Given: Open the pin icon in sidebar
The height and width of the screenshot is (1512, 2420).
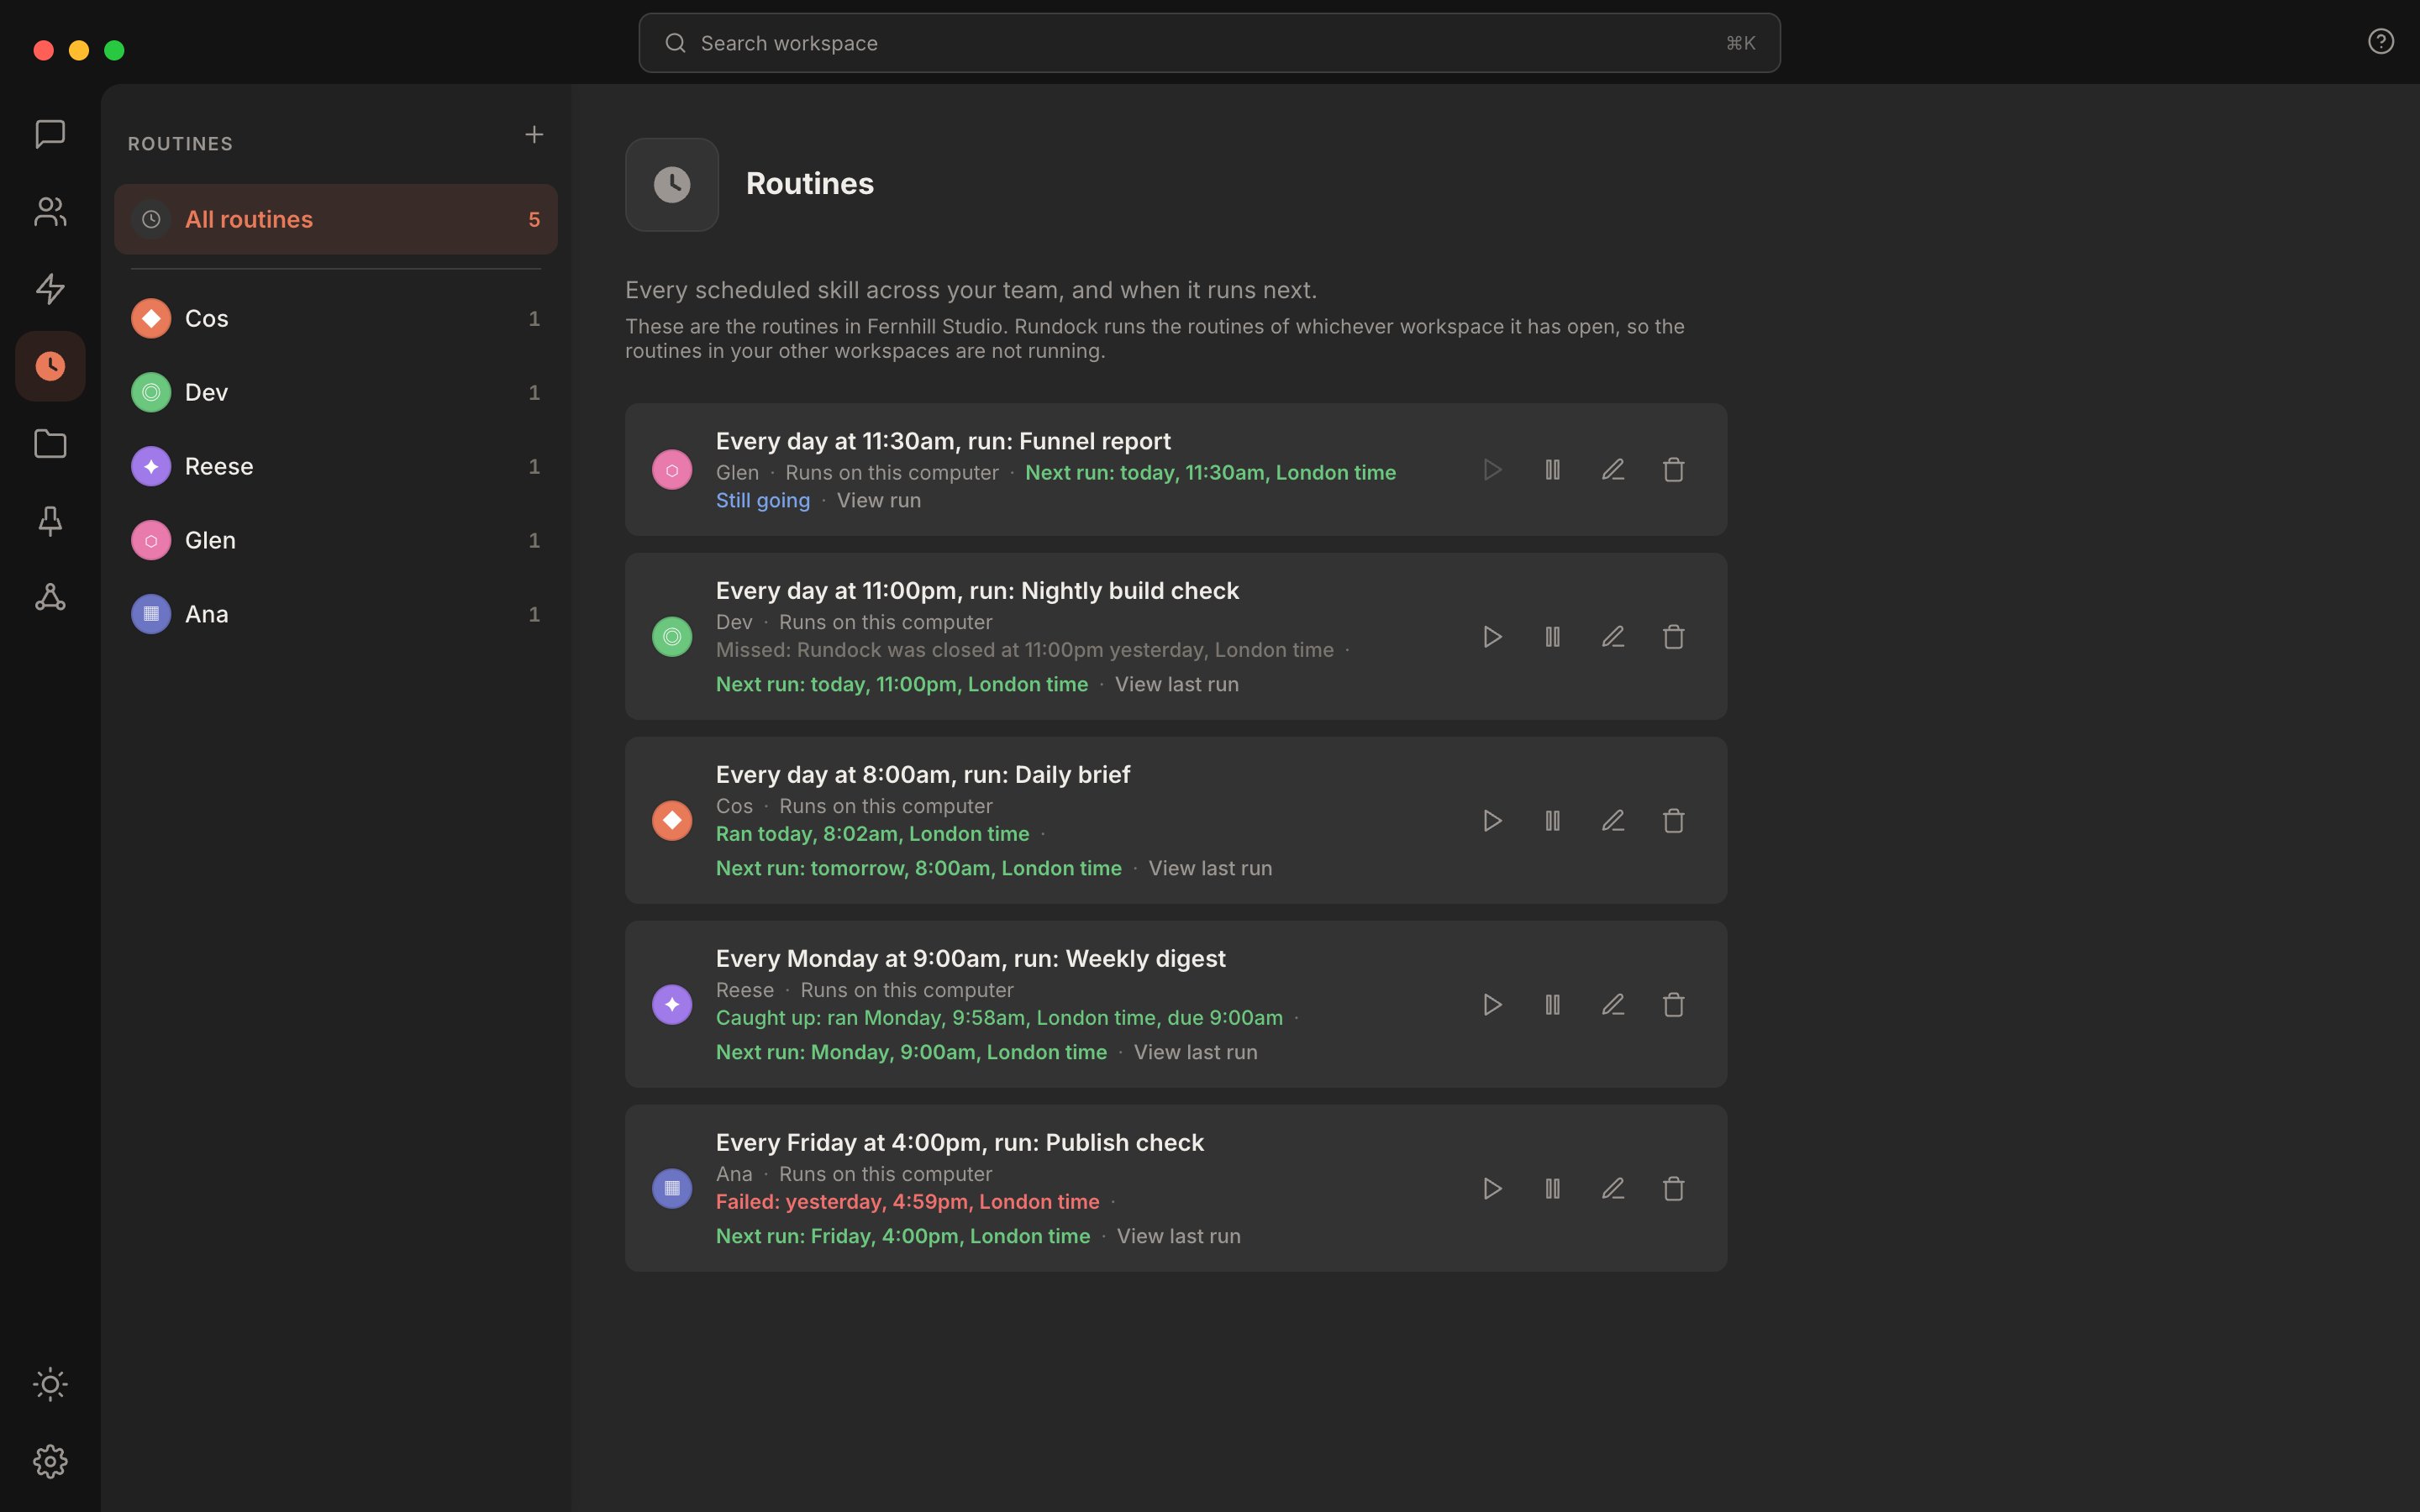Looking at the screenshot, I should click(x=50, y=520).
